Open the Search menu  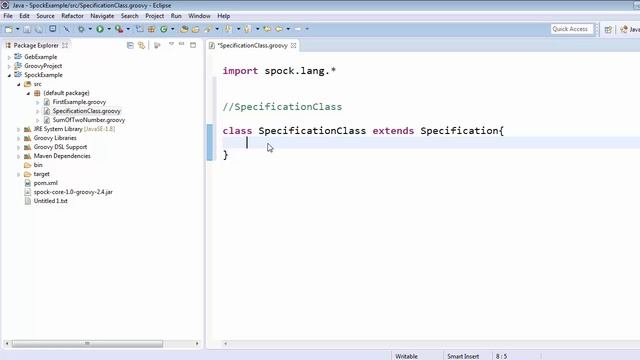click(129, 16)
